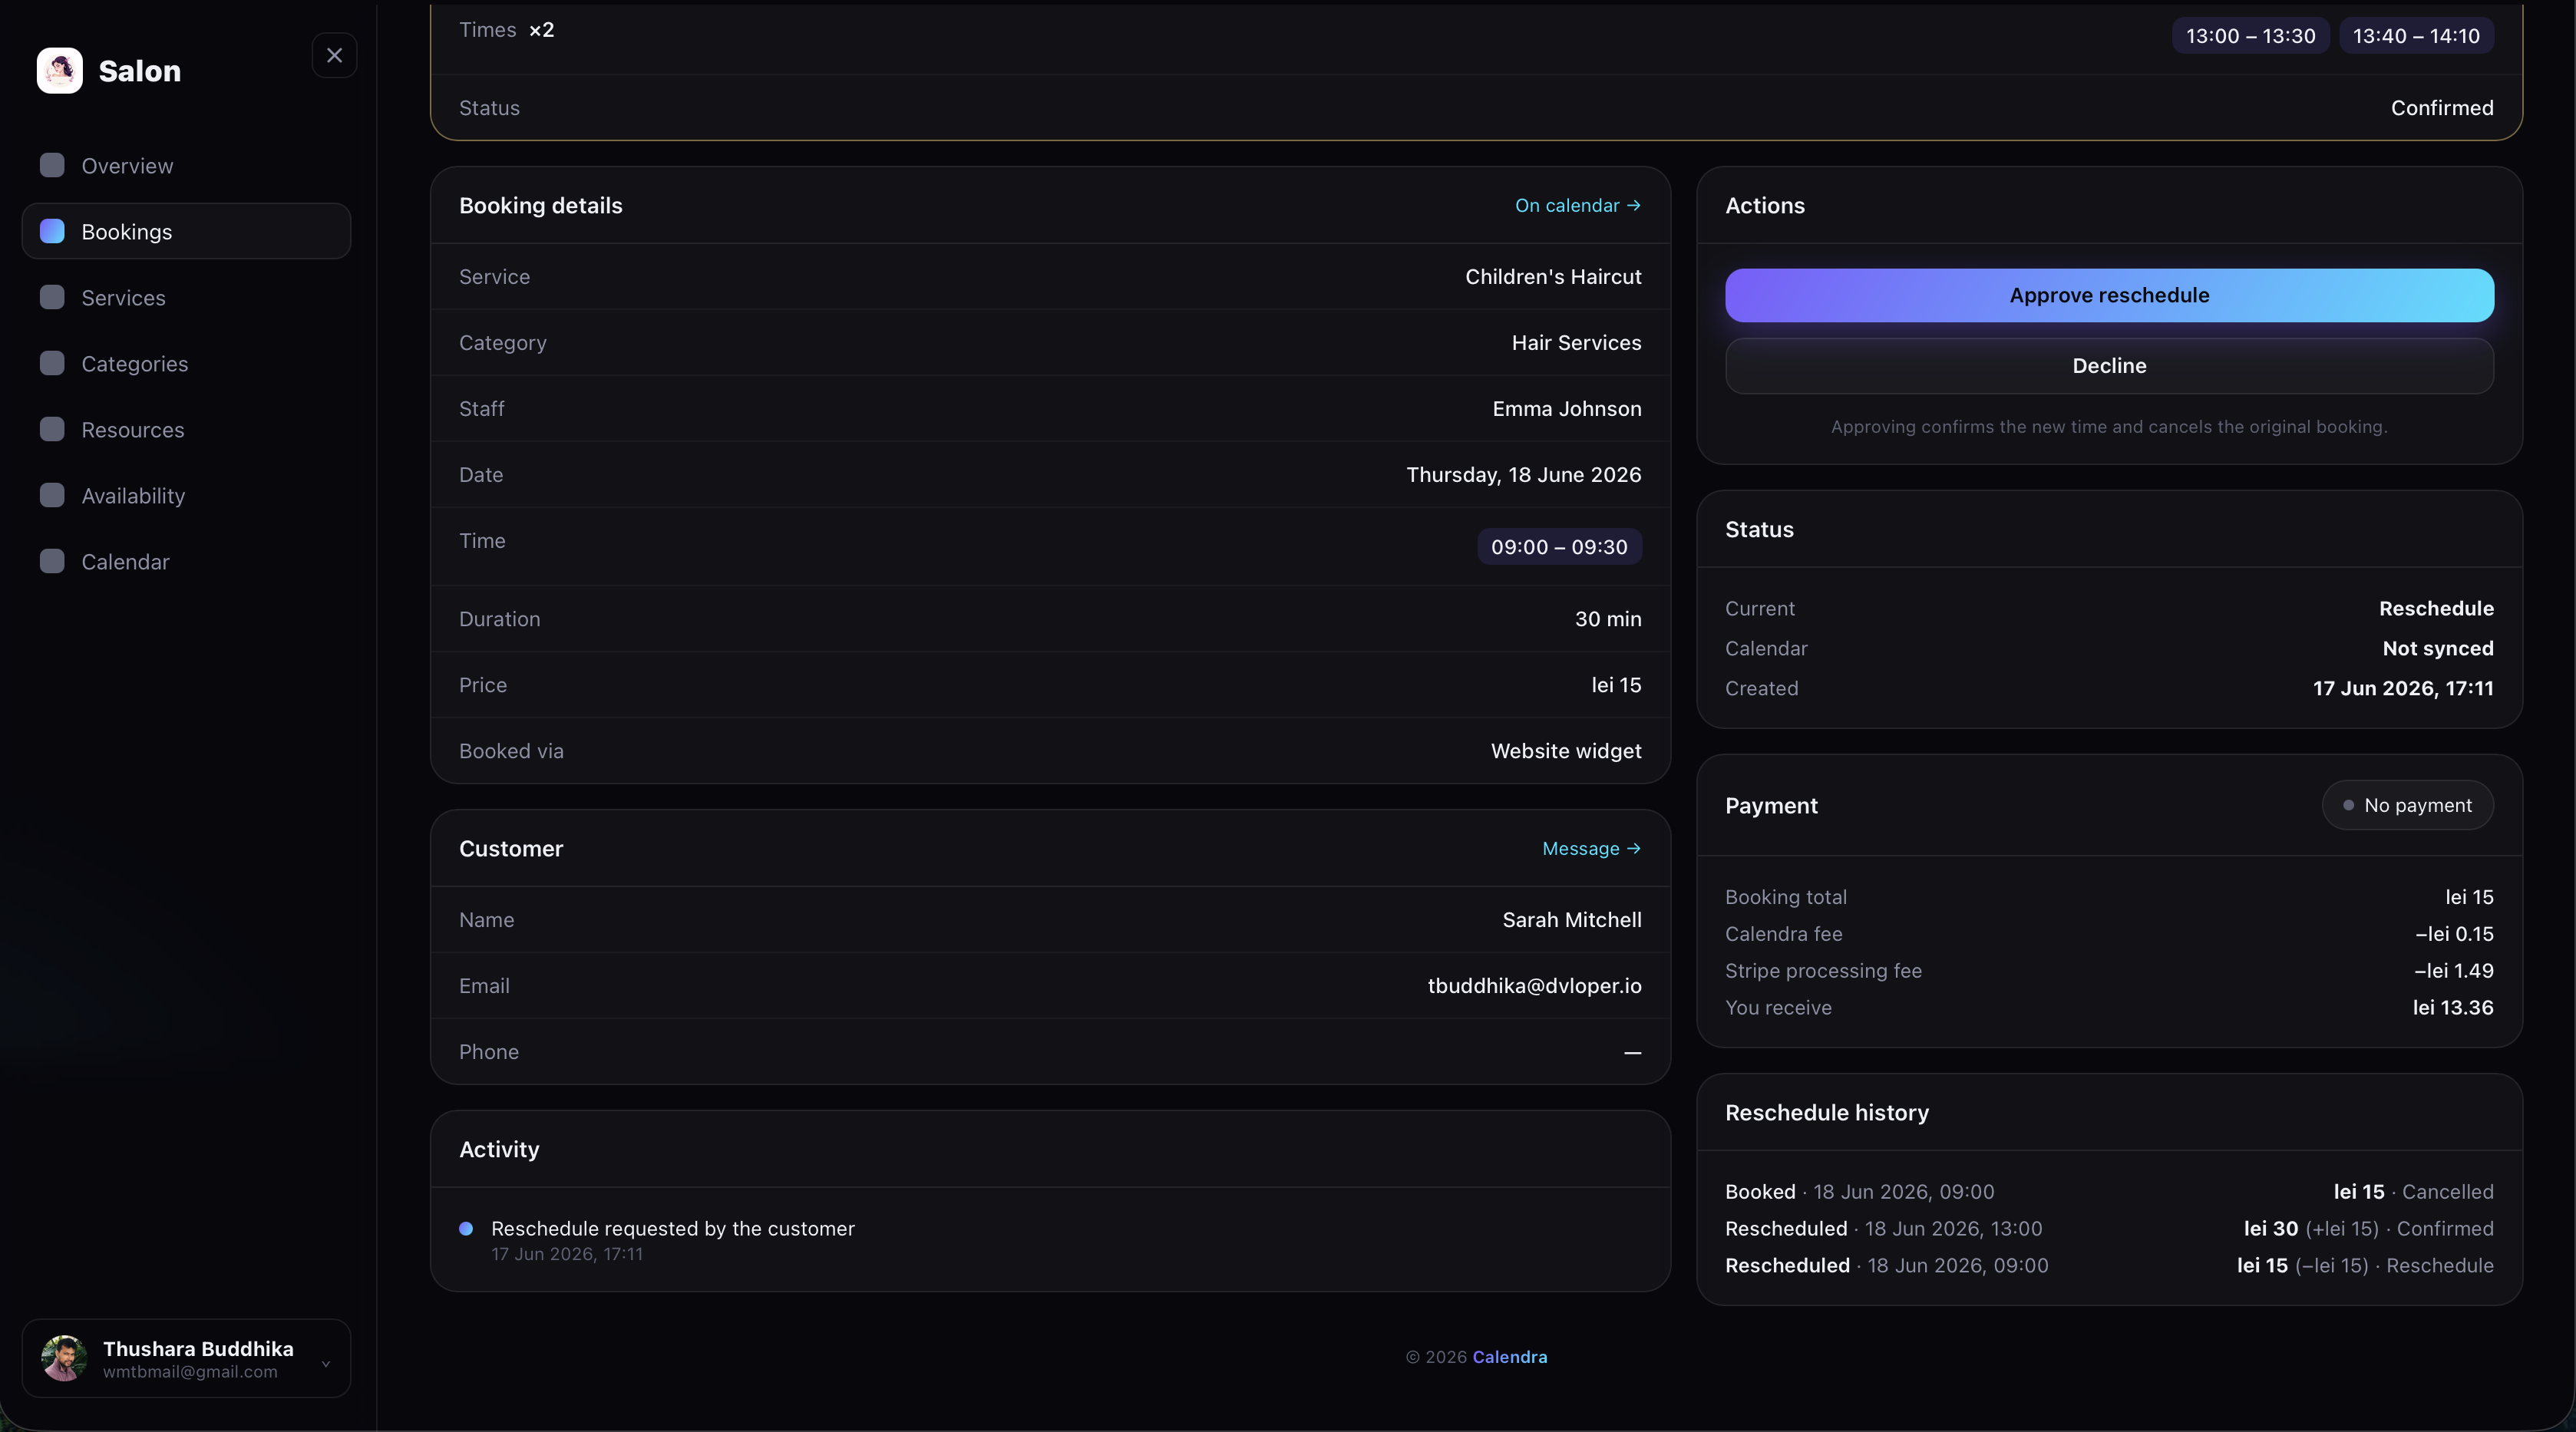Click the Services sidebar icon
The image size is (2576, 1432).
click(52, 297)
